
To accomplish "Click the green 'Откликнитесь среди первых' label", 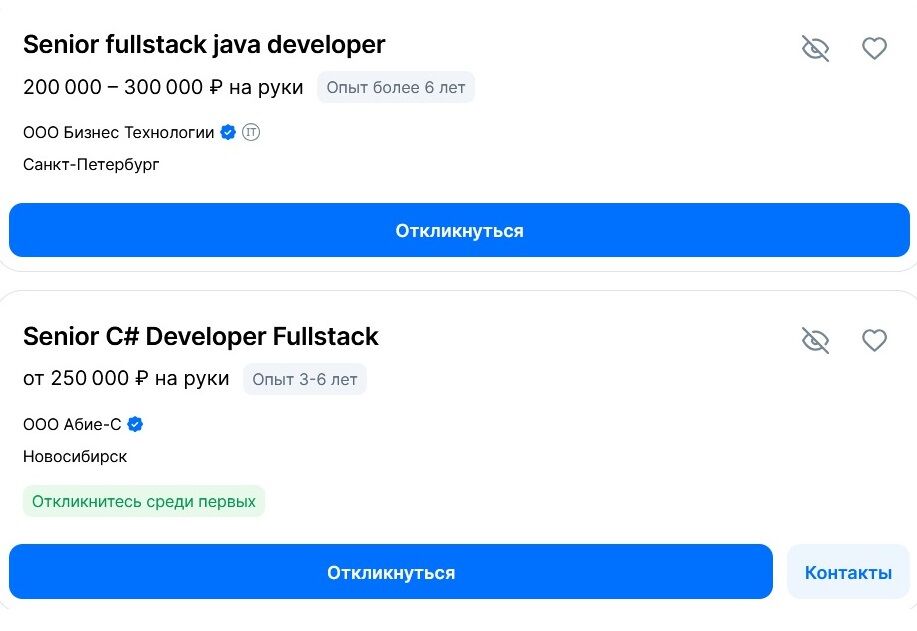I will [x=144, y=502].
